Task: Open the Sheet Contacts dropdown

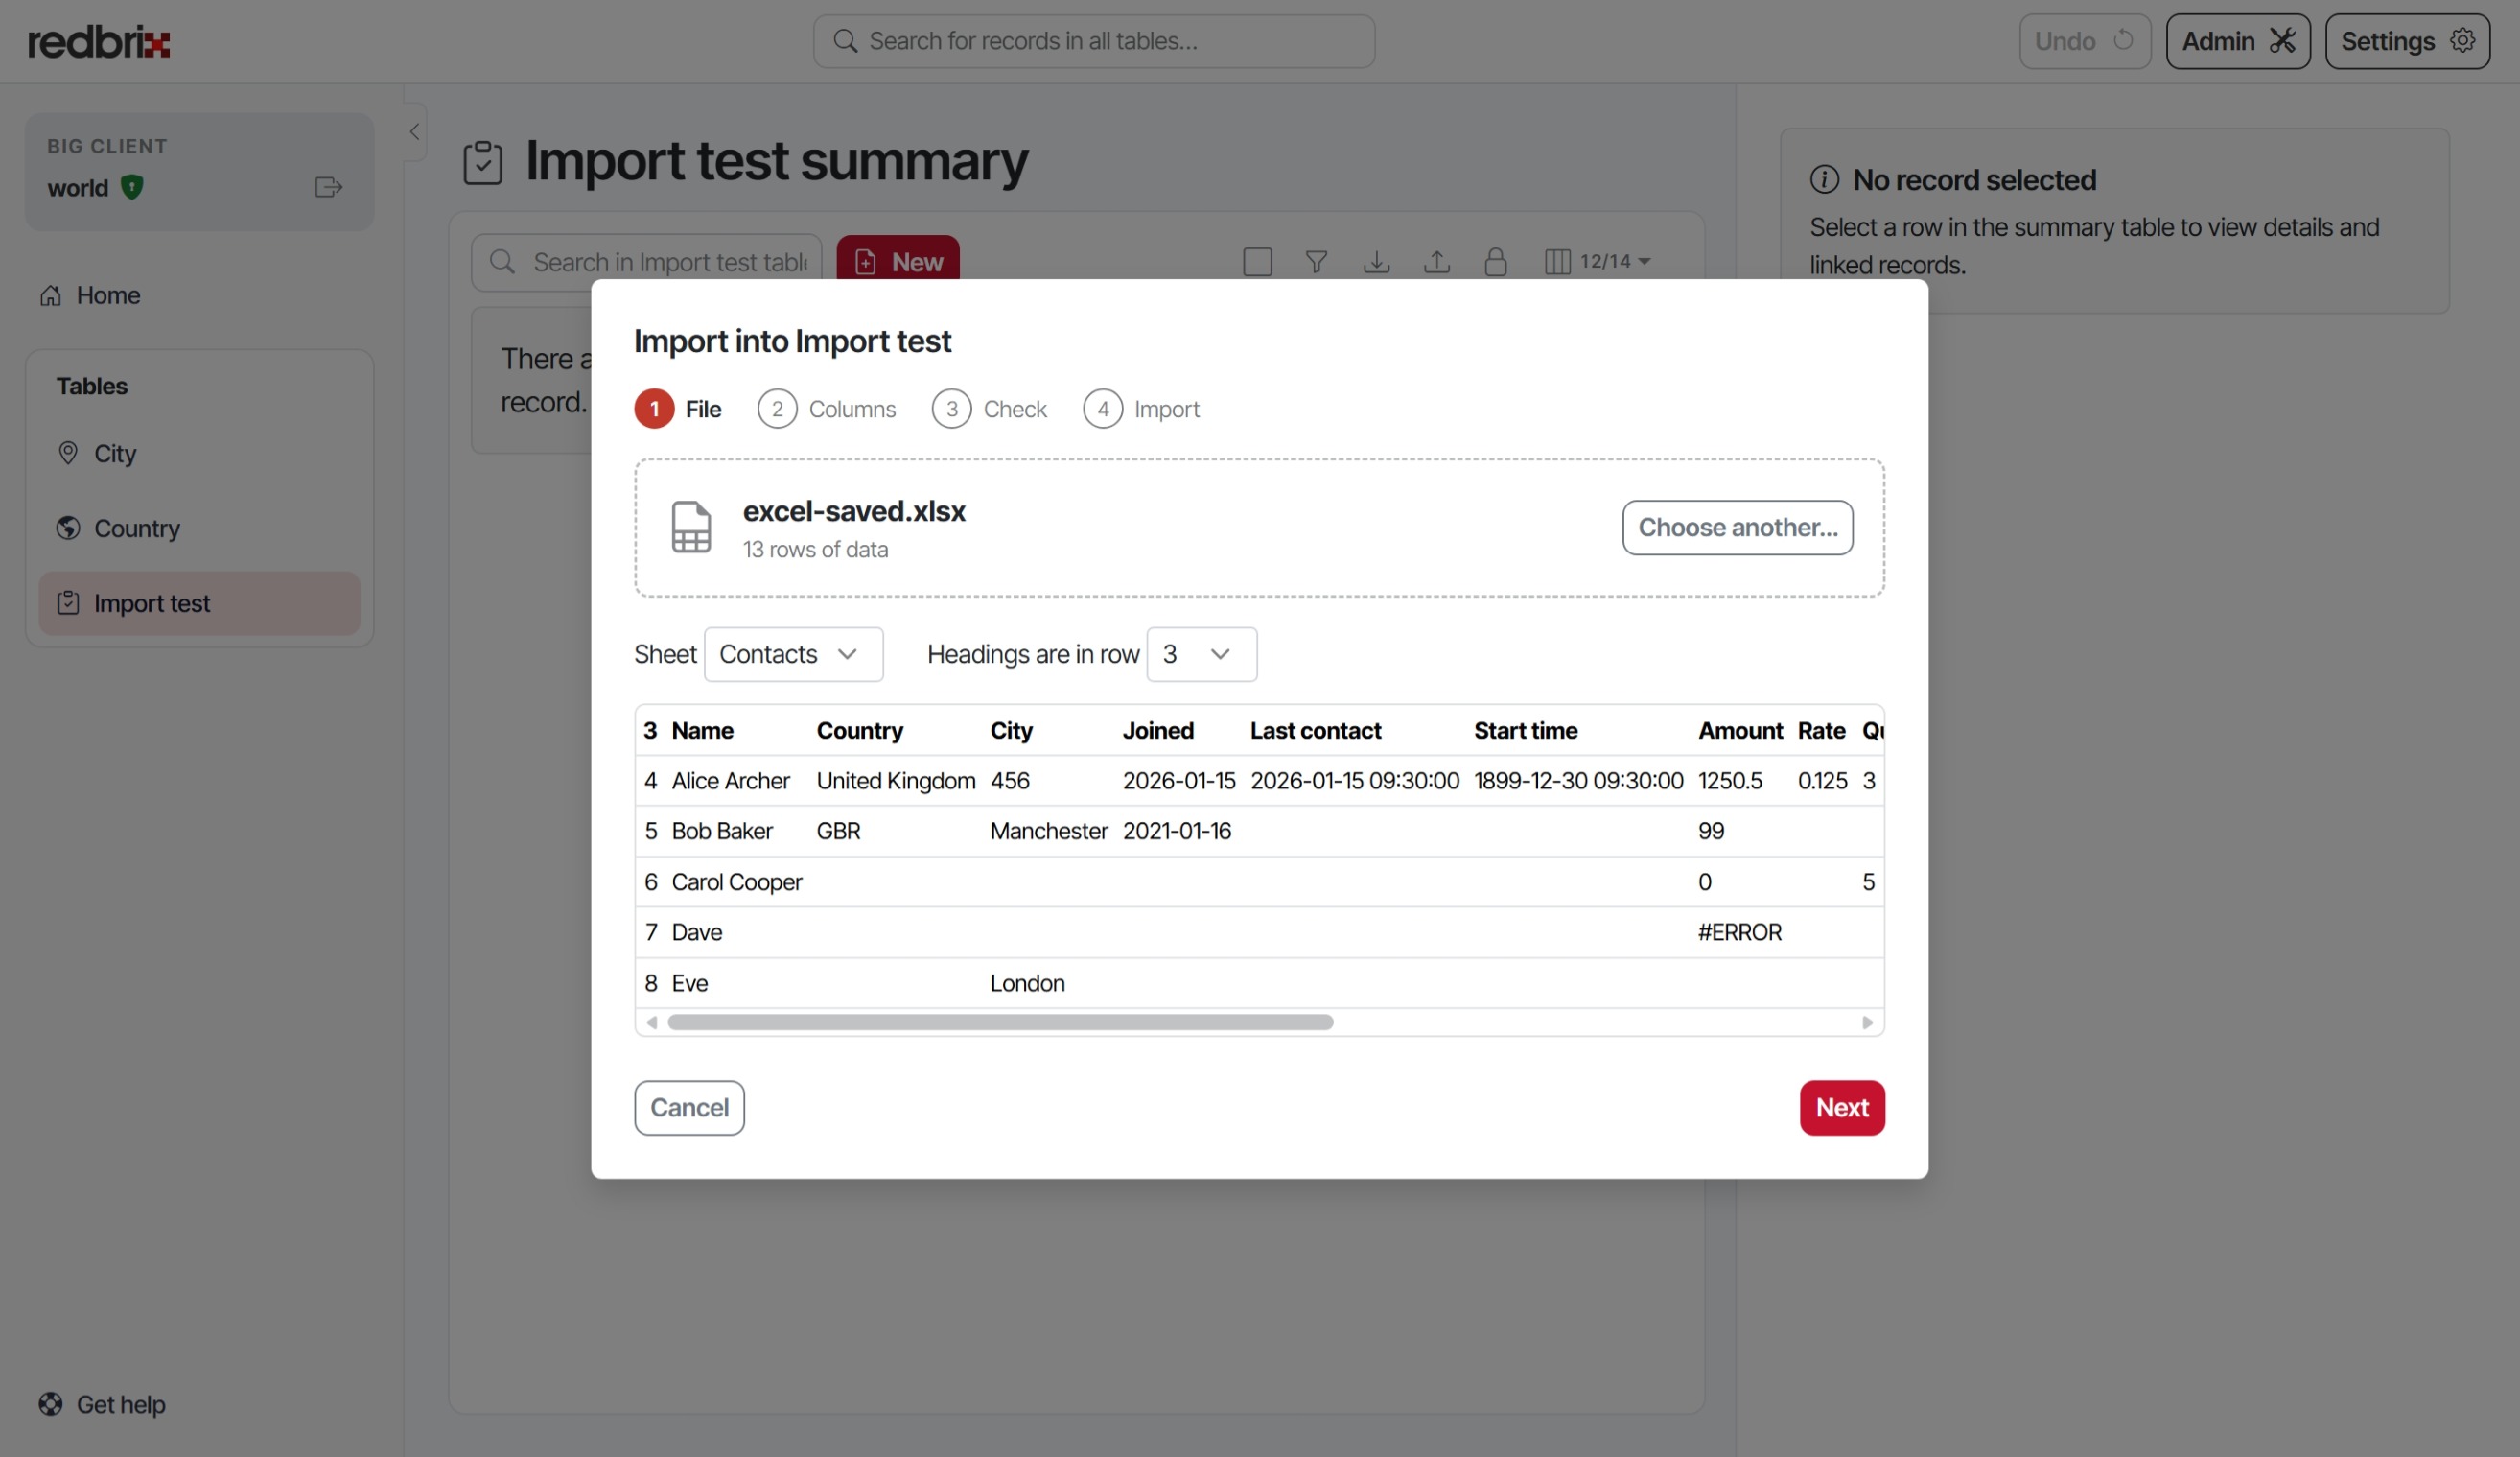Action: click(793, 654)
